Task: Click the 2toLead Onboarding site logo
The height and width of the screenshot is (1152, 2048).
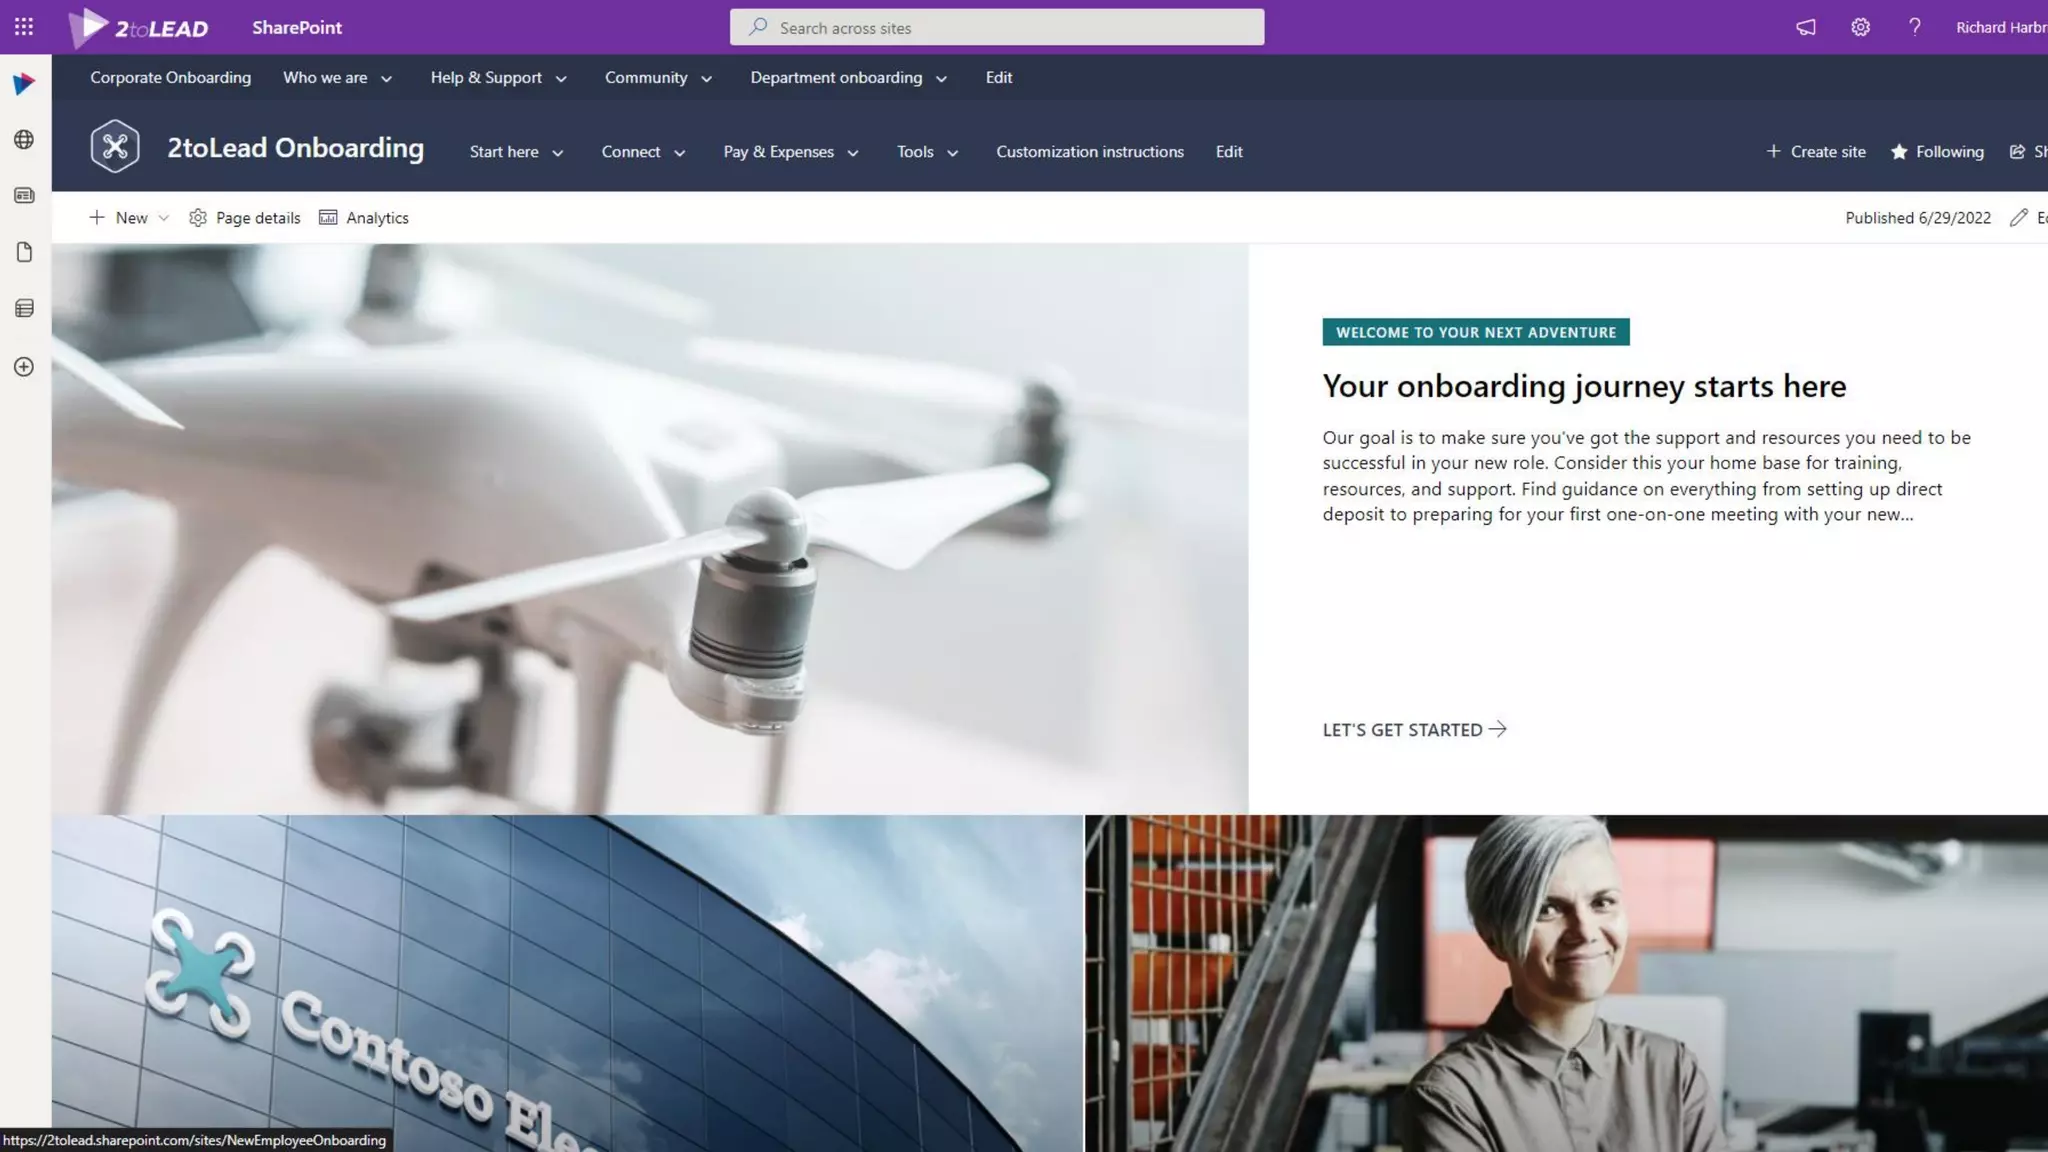Action: 115,147
